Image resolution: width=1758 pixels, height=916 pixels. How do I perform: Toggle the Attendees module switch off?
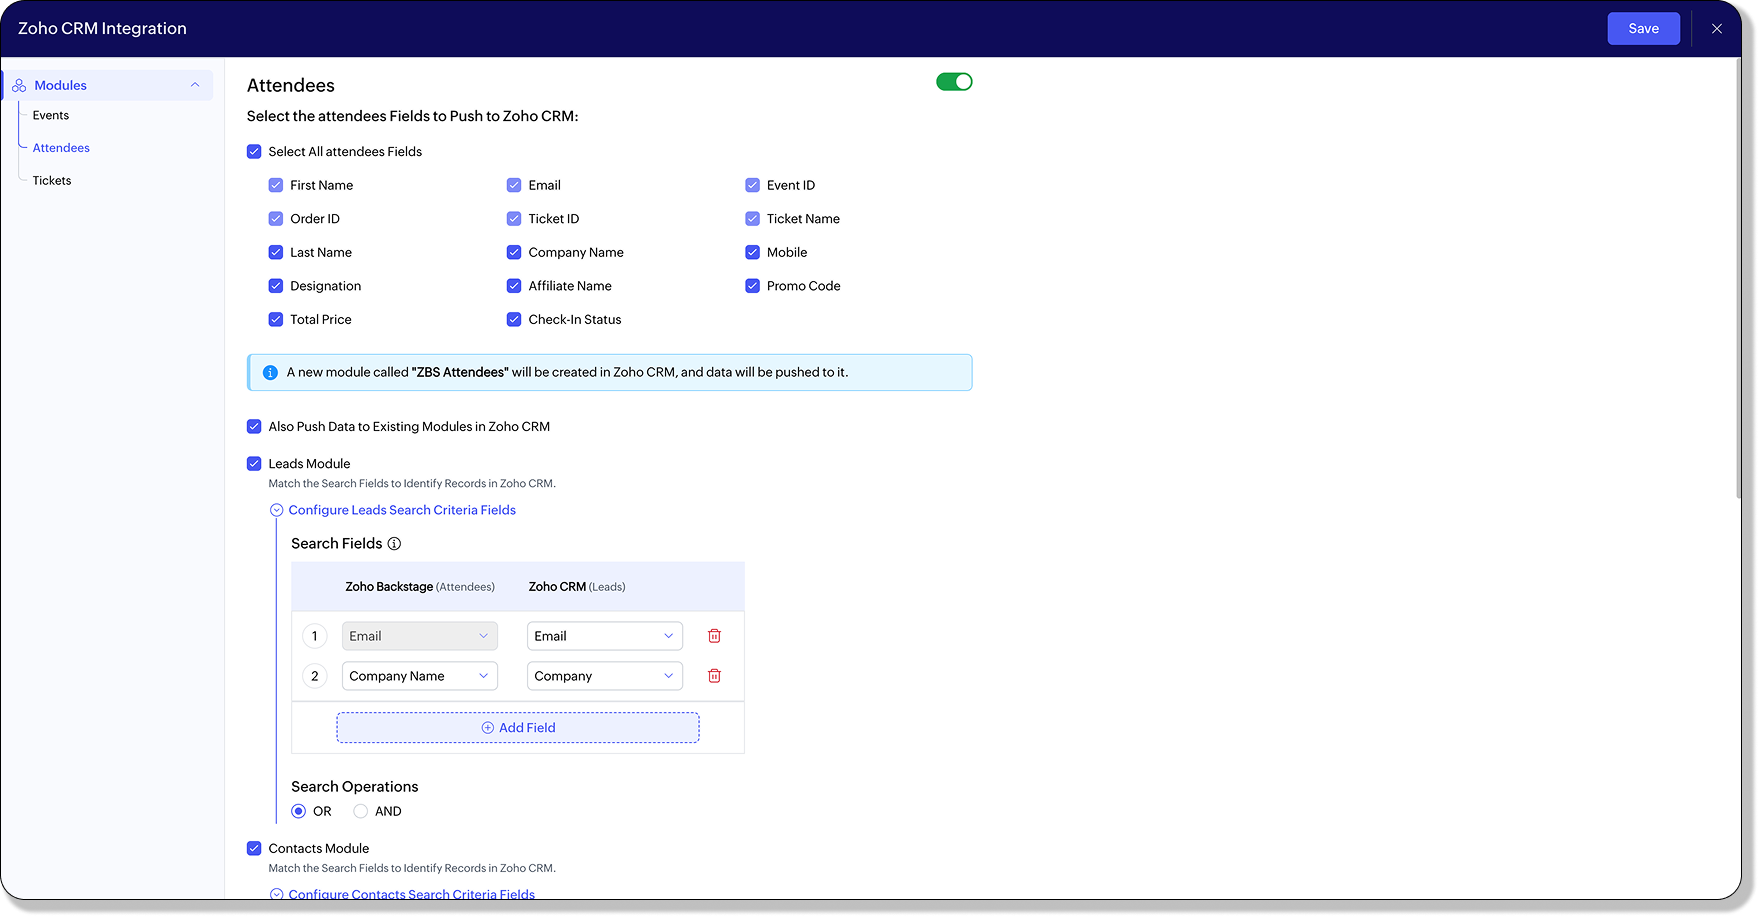954,82
